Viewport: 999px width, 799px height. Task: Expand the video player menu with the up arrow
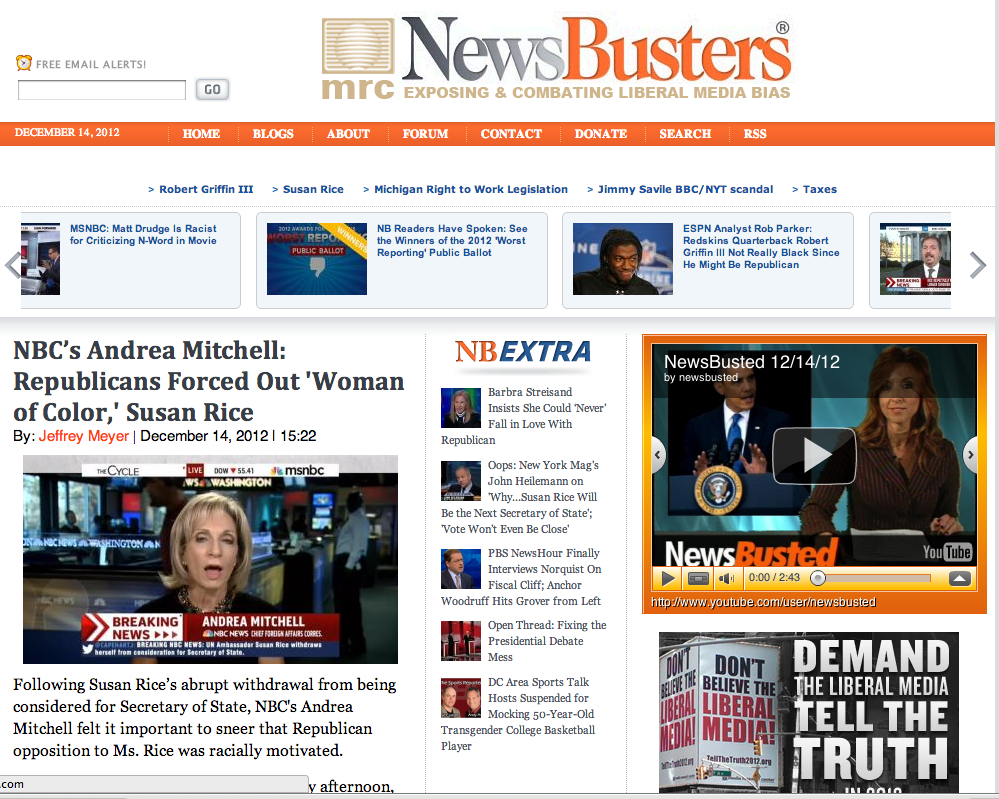[x=959, y=578]
